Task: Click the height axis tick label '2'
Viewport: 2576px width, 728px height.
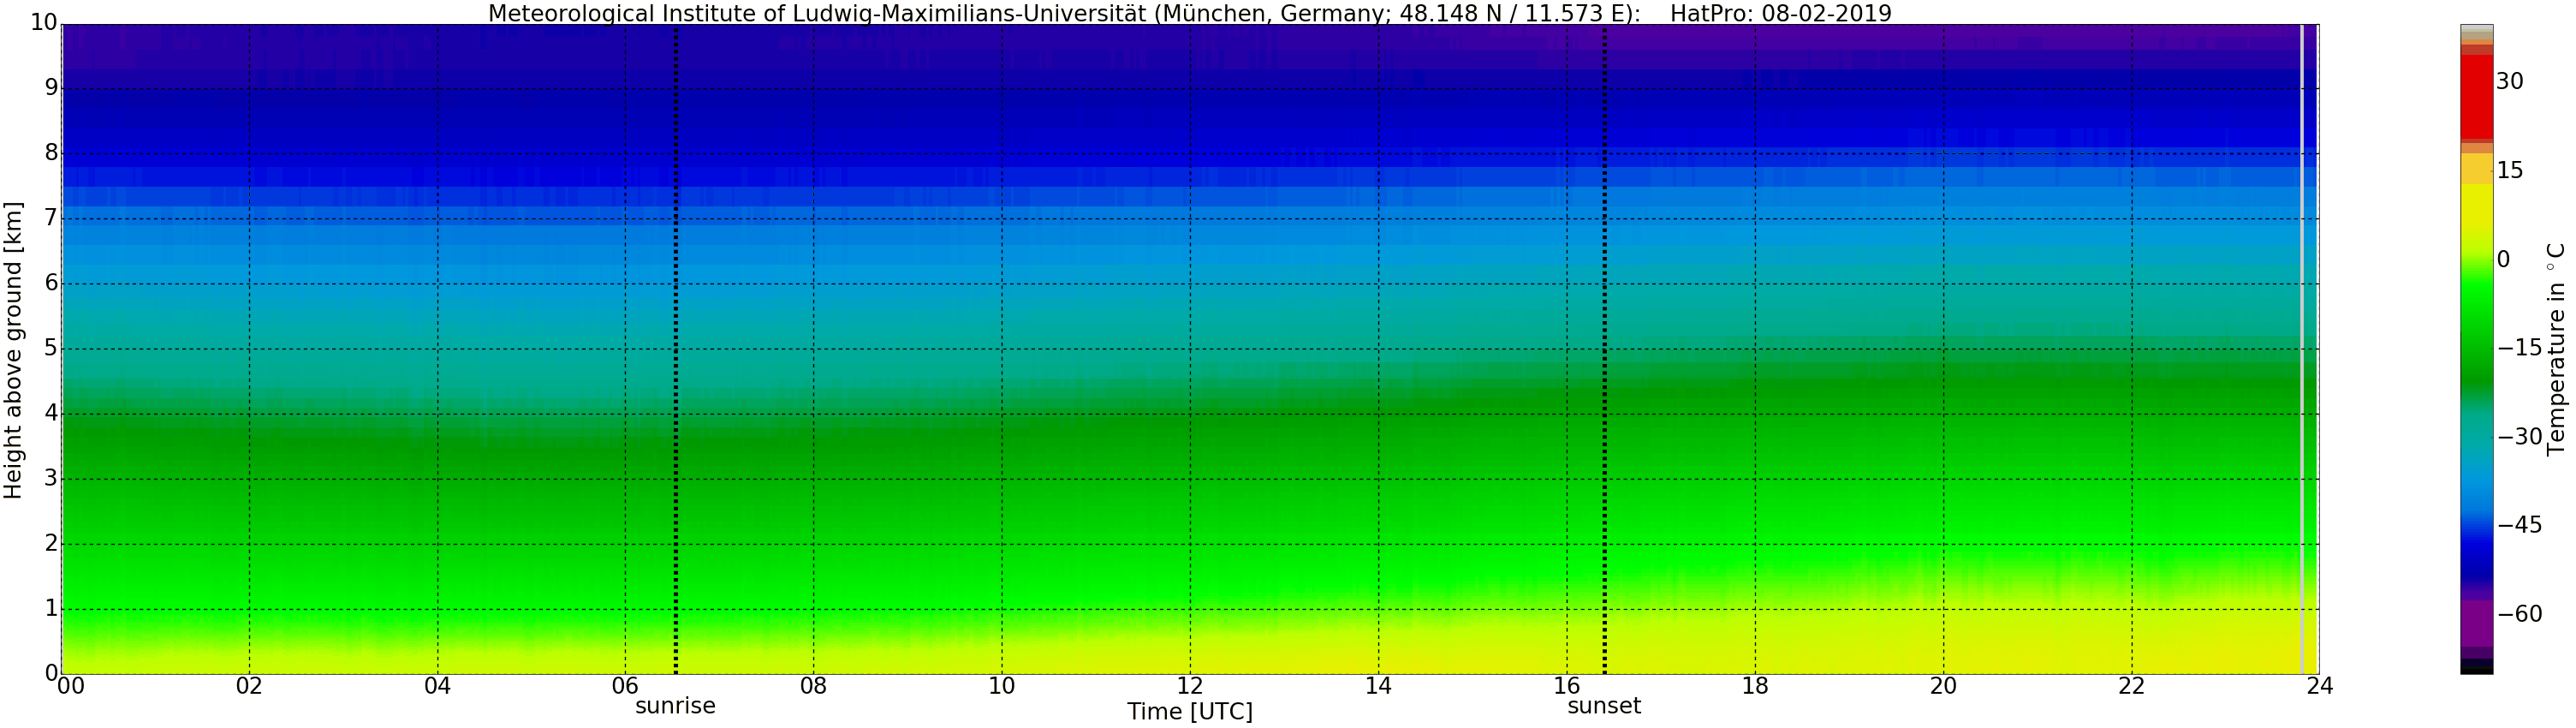Action: pos(51,544)
